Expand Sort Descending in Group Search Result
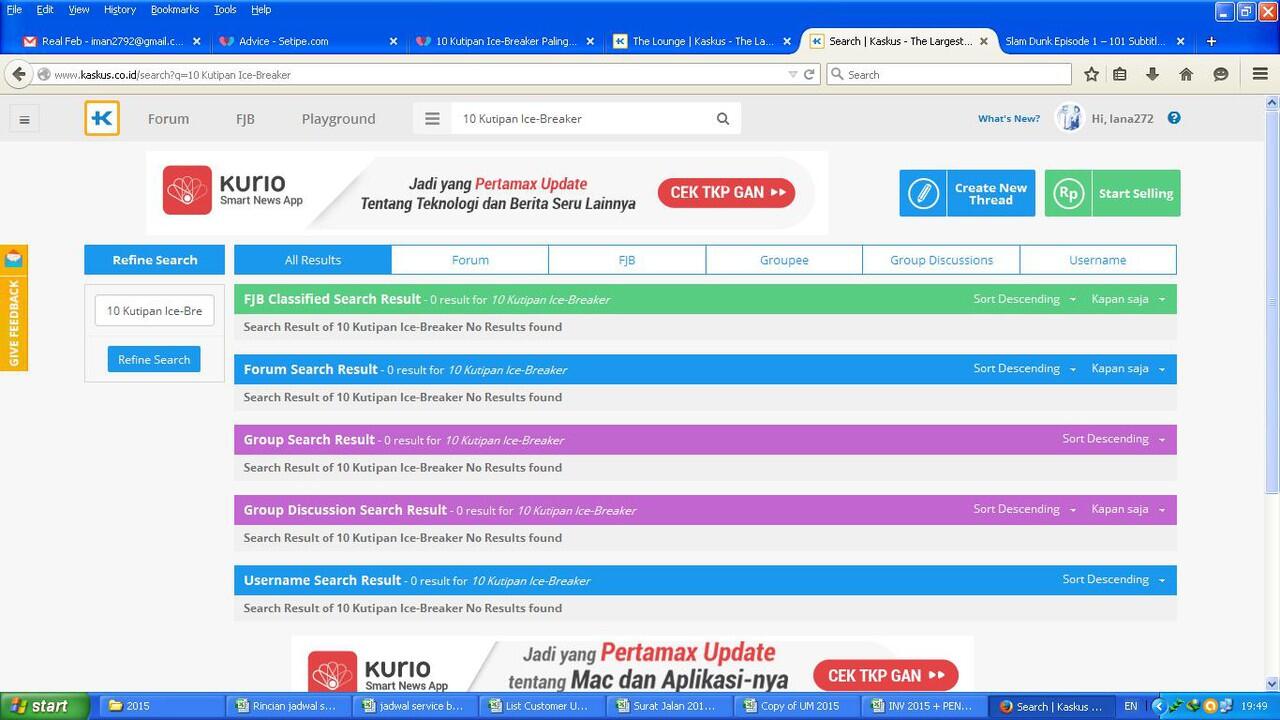The width and height of the screenshot is (1280, 720). pos(1113,439)
